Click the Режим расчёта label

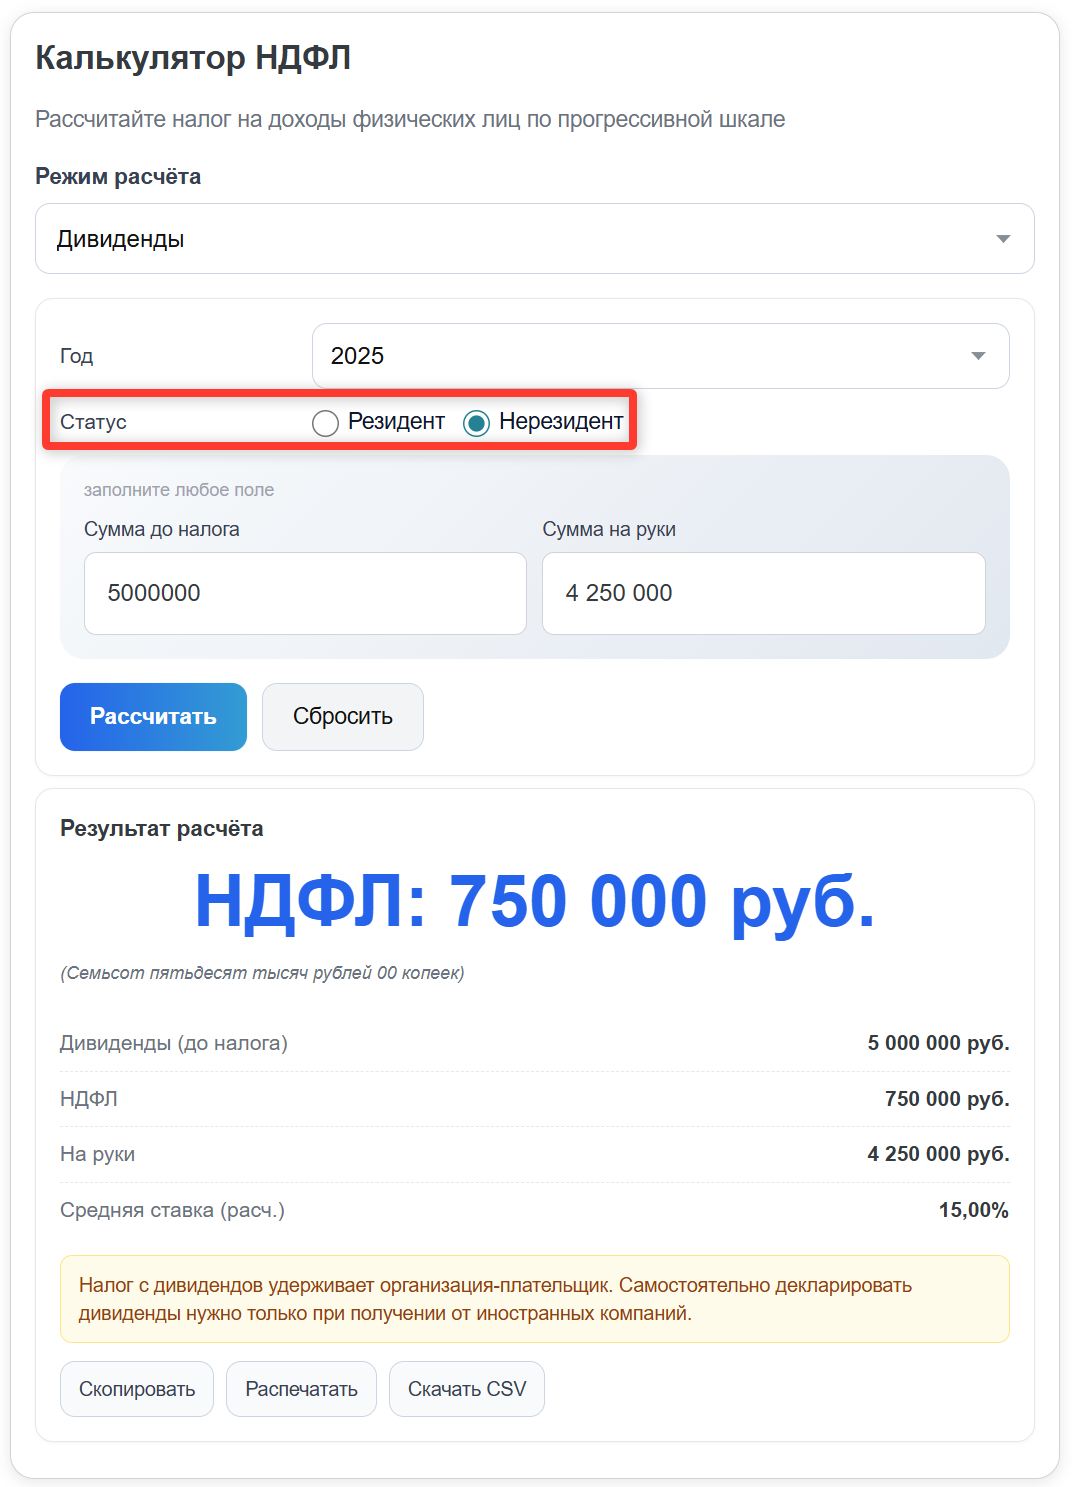pyautogui.click(x=118, y=177)
